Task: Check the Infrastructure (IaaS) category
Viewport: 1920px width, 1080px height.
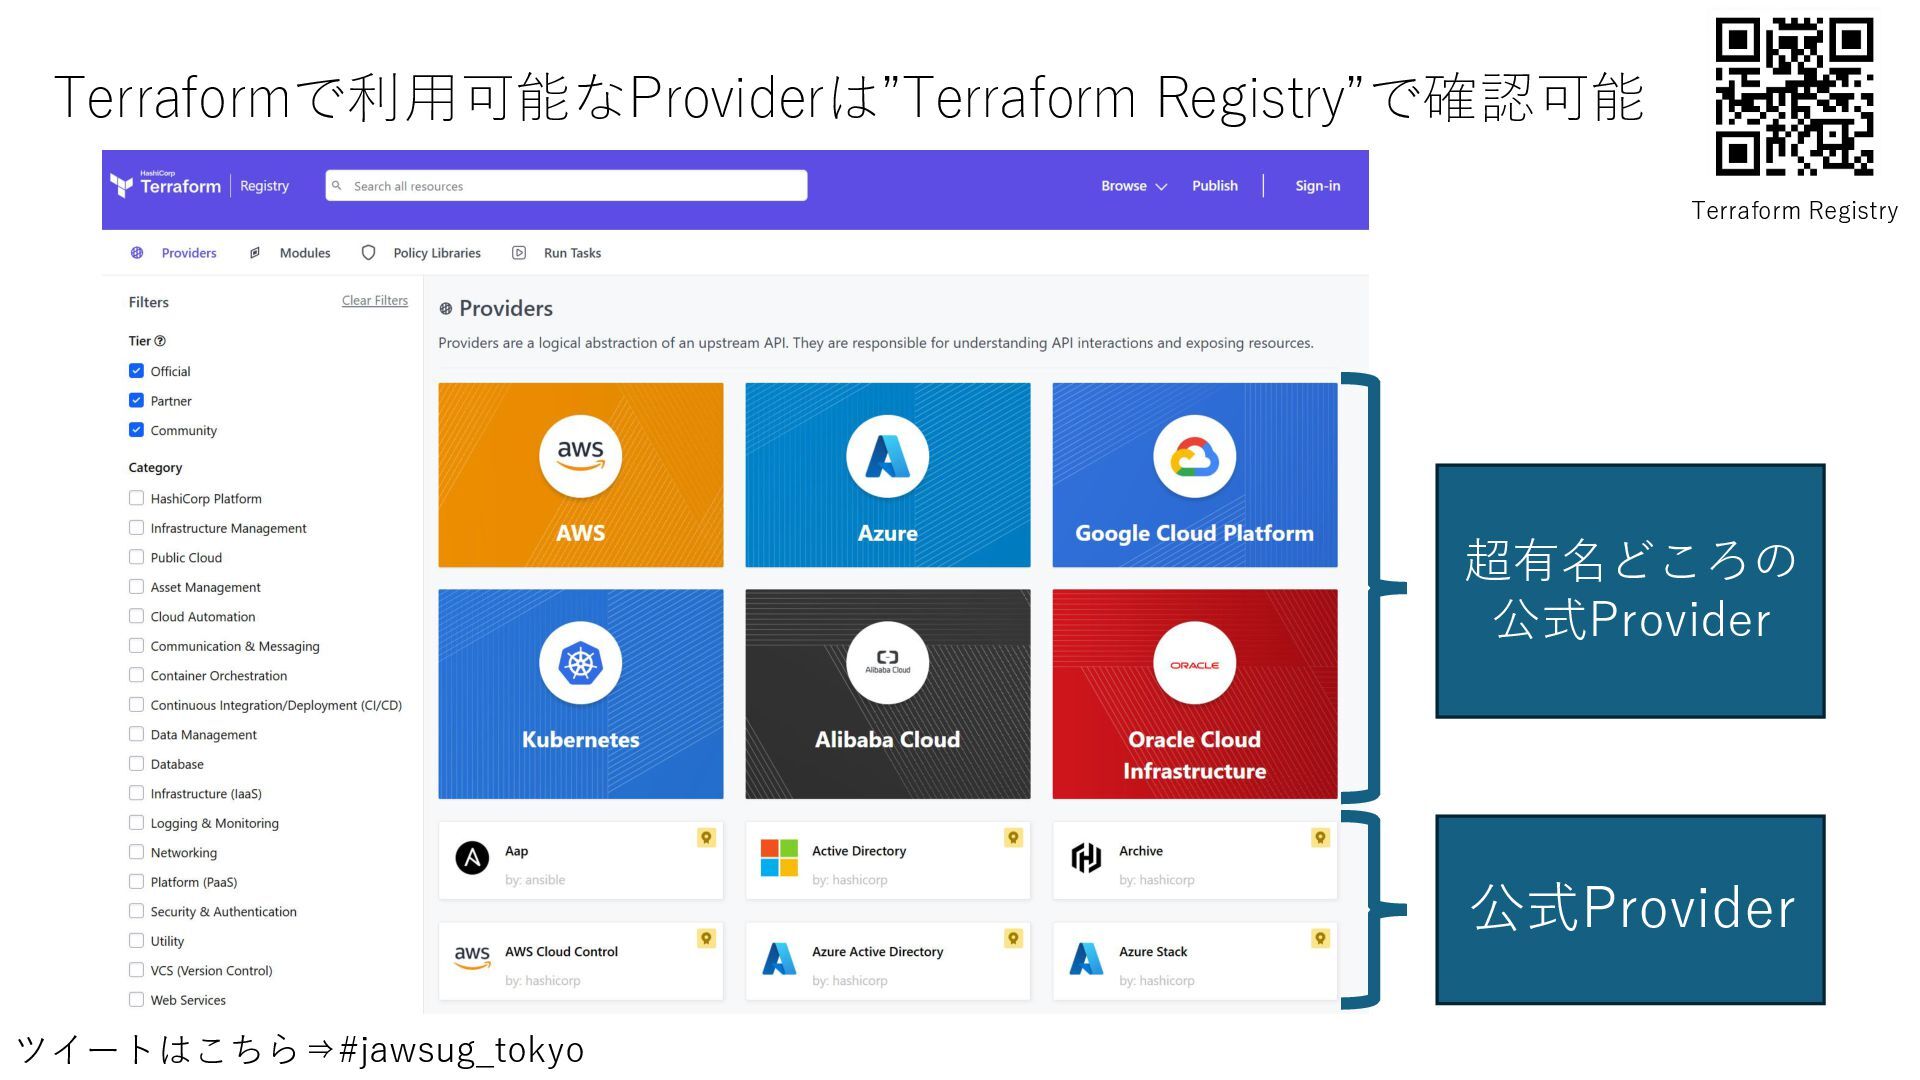Action: [136, 793]
